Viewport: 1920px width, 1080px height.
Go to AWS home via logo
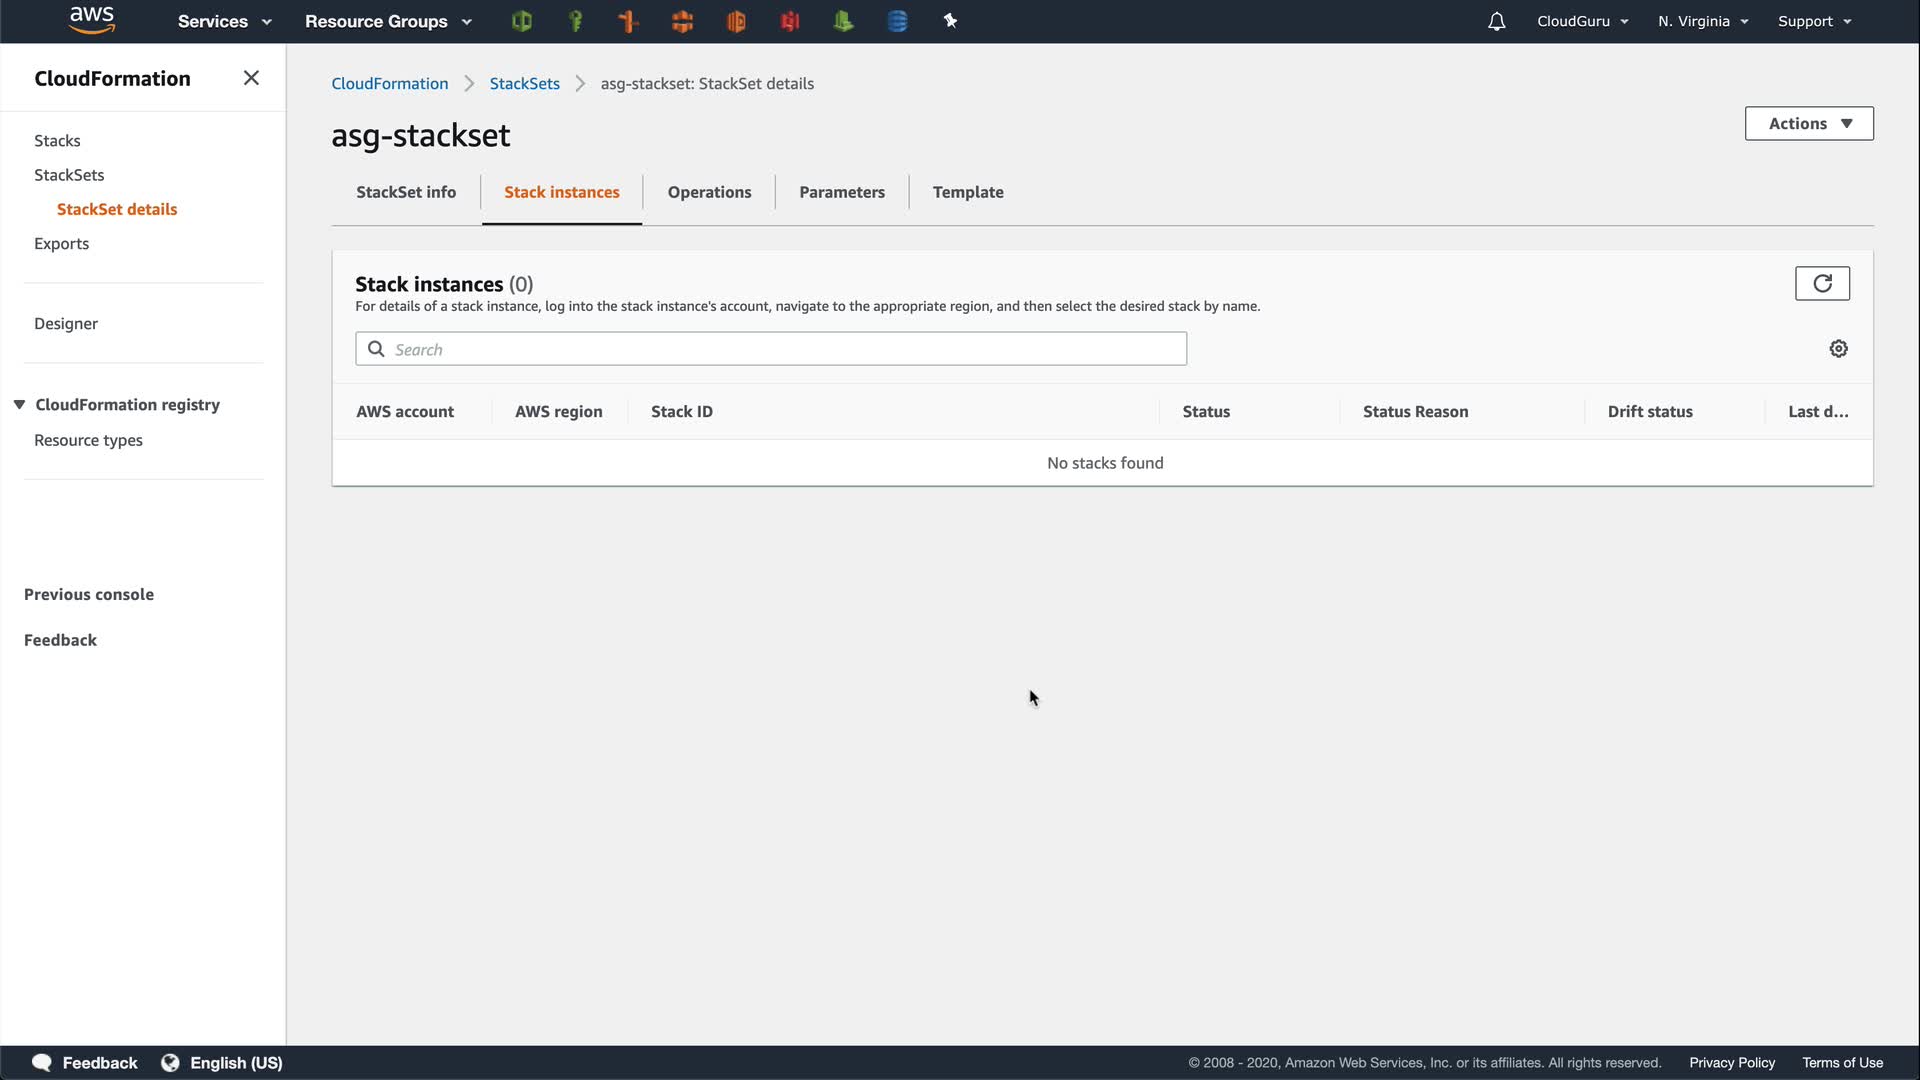(x=92, y=20)
